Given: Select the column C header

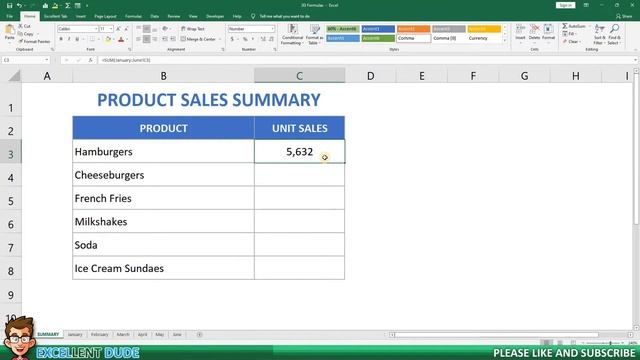Looking at the screenshot, I should (x=300, y=76).
